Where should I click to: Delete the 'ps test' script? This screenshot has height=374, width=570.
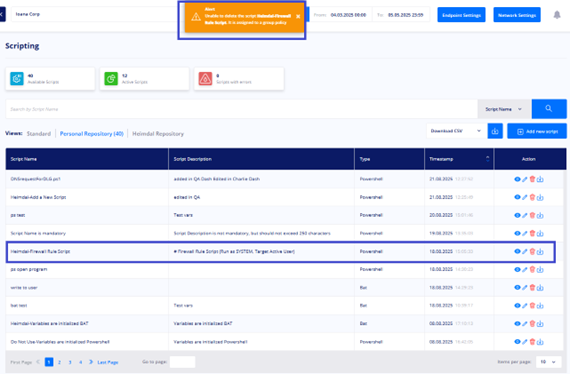click(x=532, y=216)
